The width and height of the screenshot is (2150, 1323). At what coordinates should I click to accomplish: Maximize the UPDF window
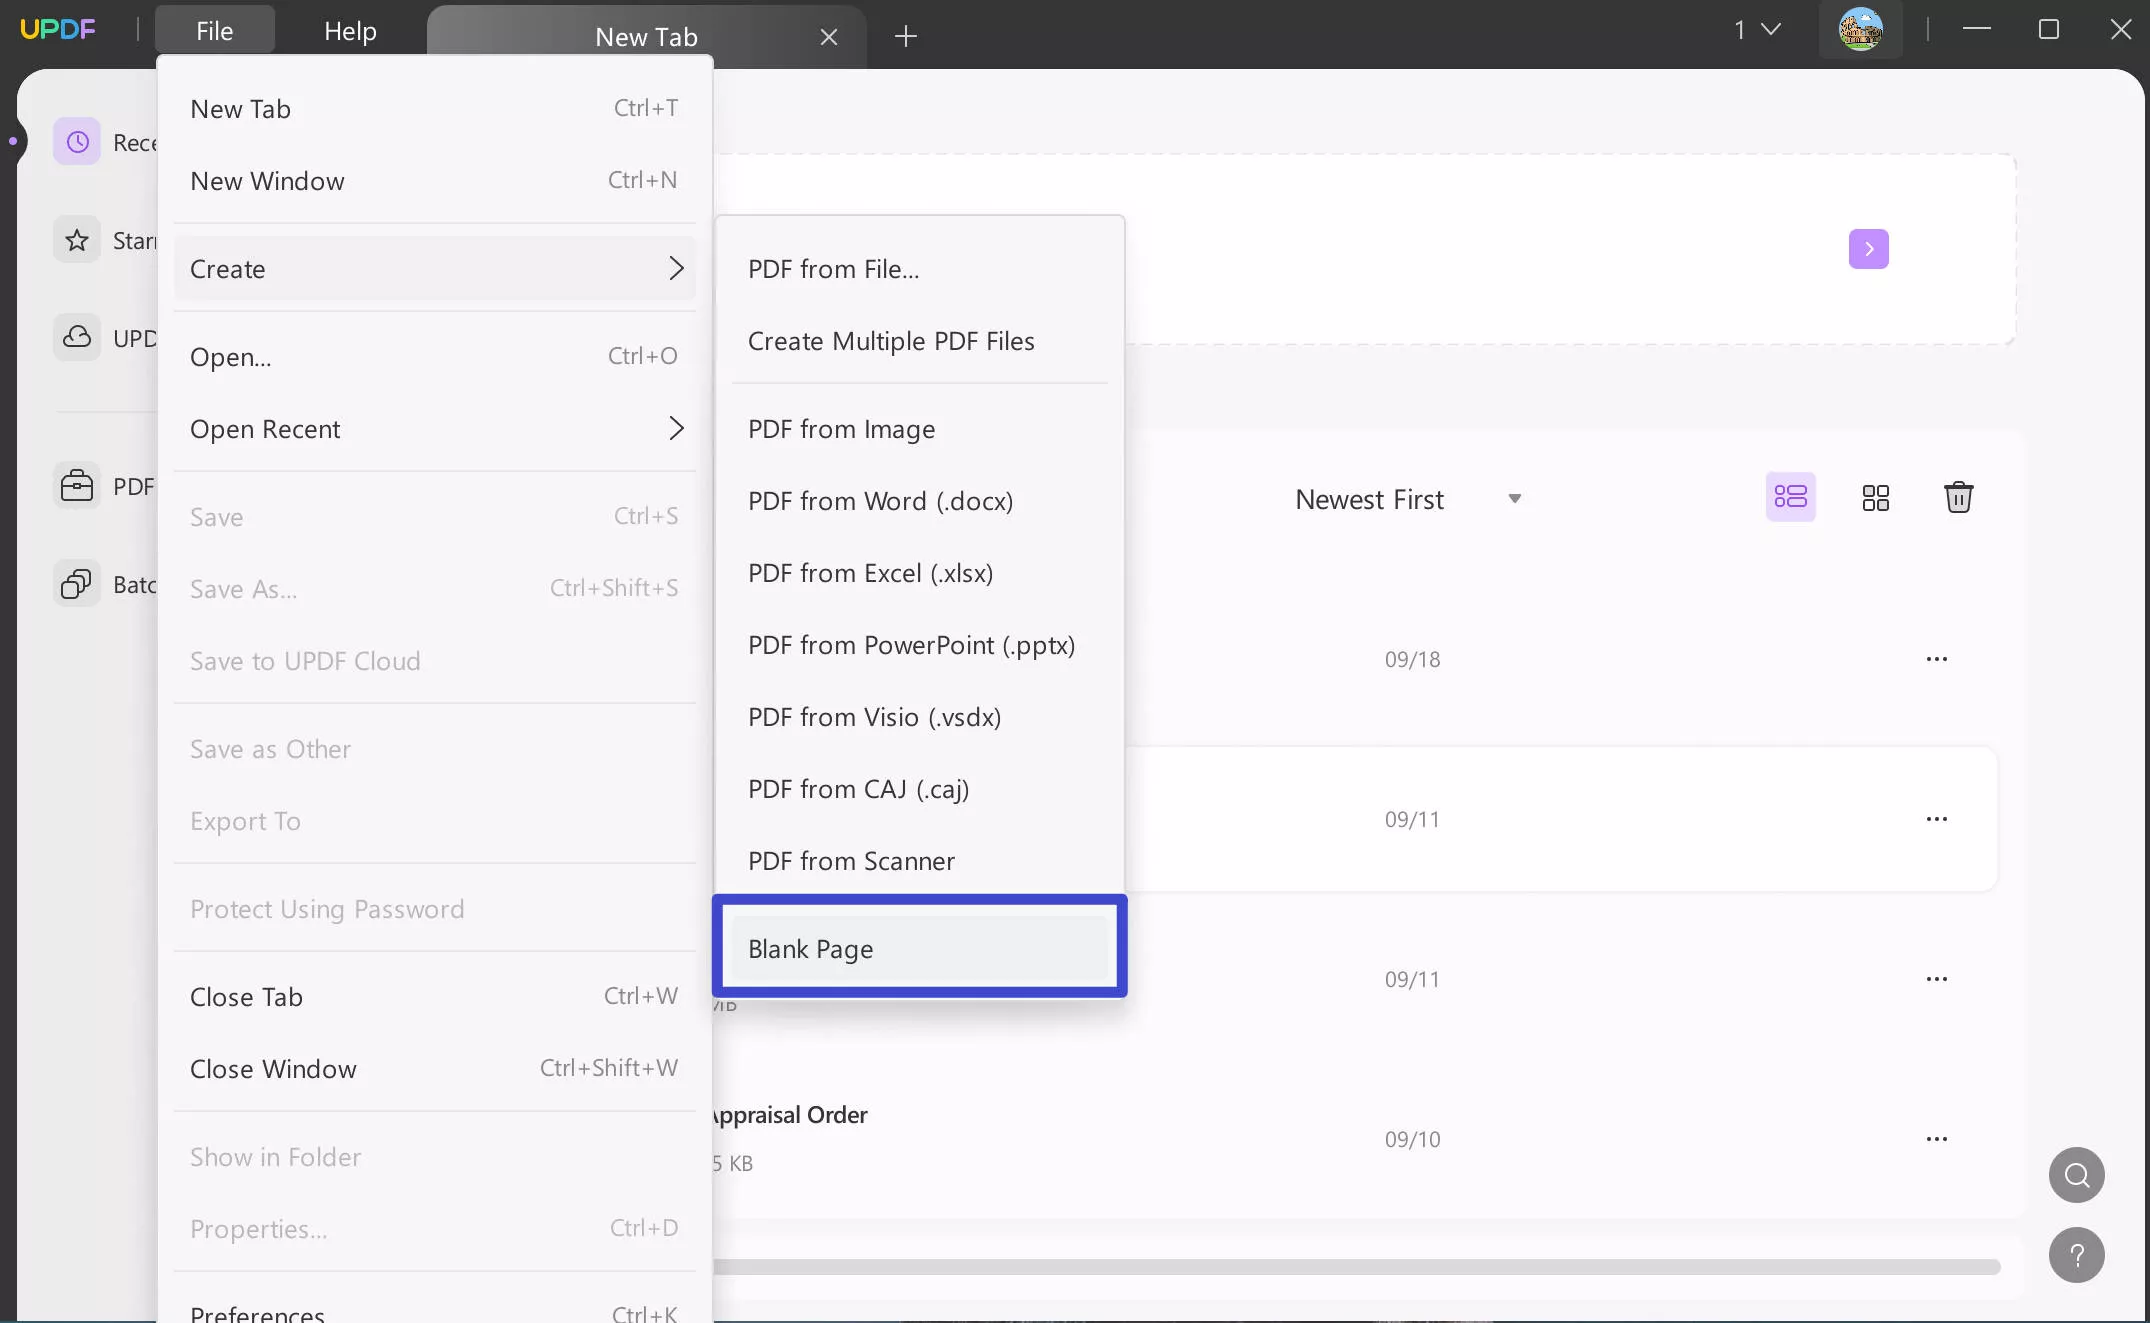click(2048, 30)
